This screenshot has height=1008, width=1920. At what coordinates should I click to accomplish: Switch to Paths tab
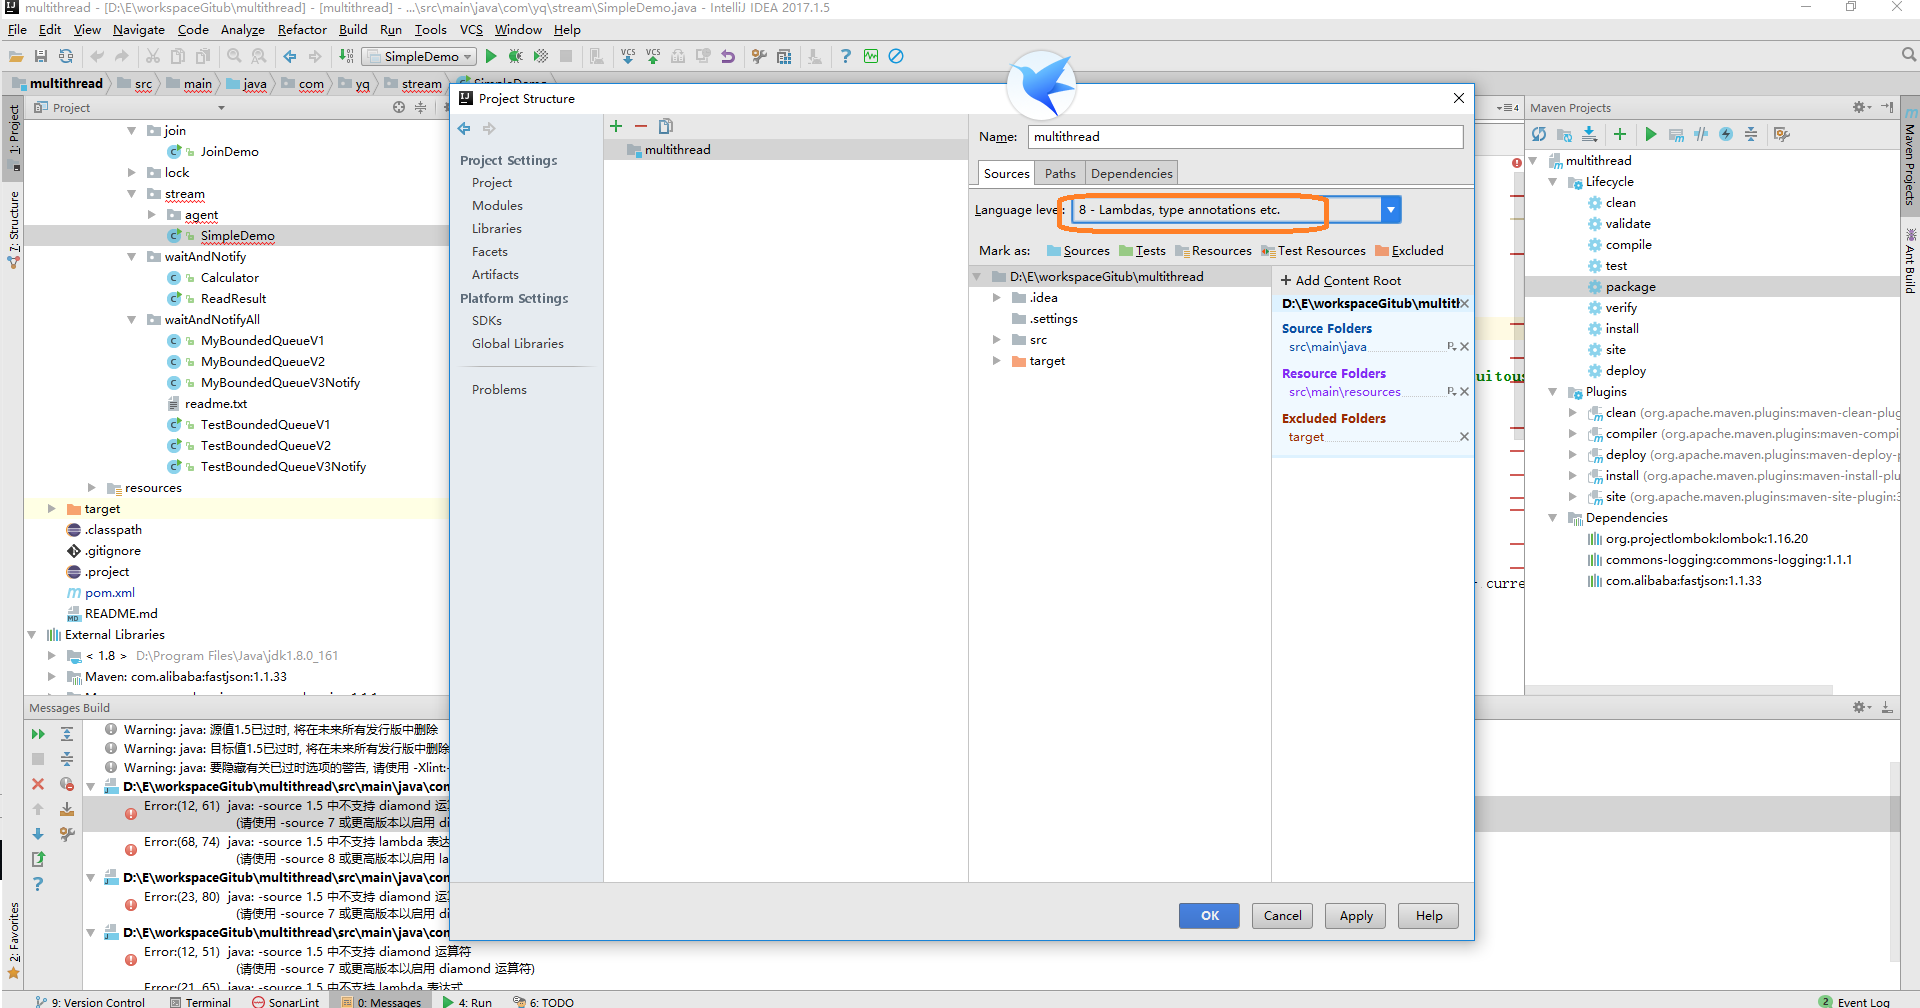1060,174
